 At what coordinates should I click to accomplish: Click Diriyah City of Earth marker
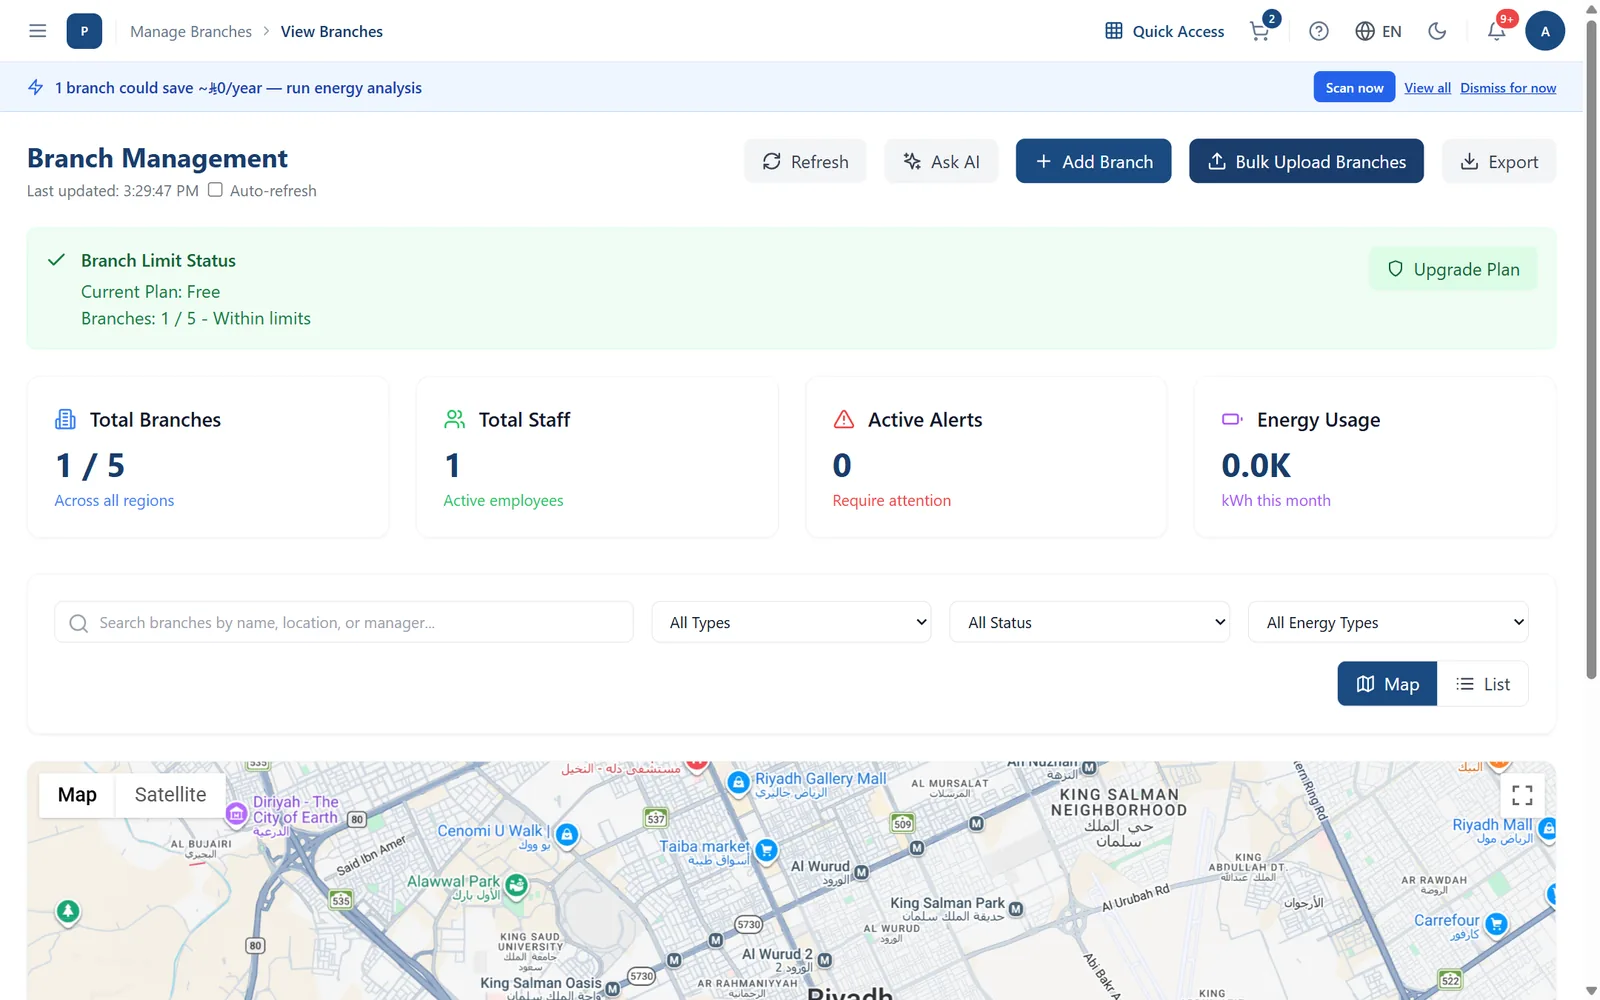pyautogui.click(x=237, y=815)
